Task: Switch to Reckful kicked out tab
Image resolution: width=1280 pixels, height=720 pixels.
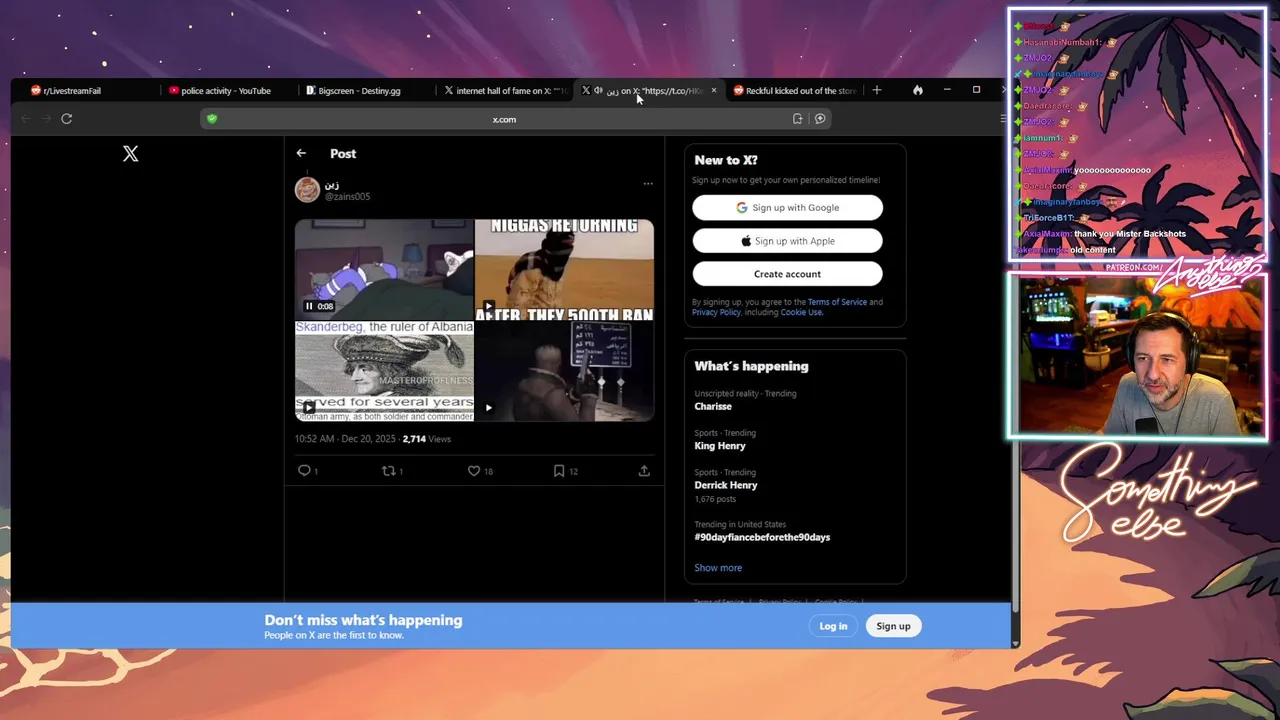Action: click(x=797, y=90)
